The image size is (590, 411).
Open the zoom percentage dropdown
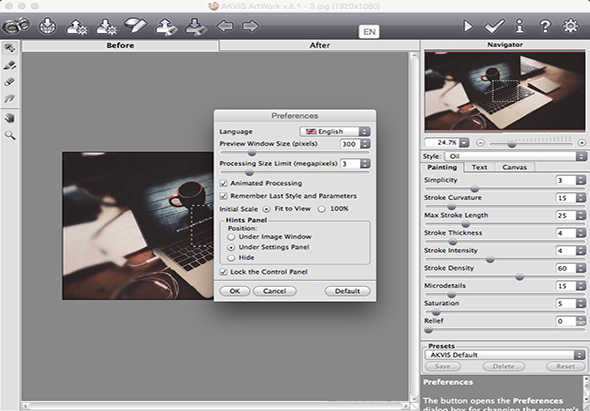[464, 143]
